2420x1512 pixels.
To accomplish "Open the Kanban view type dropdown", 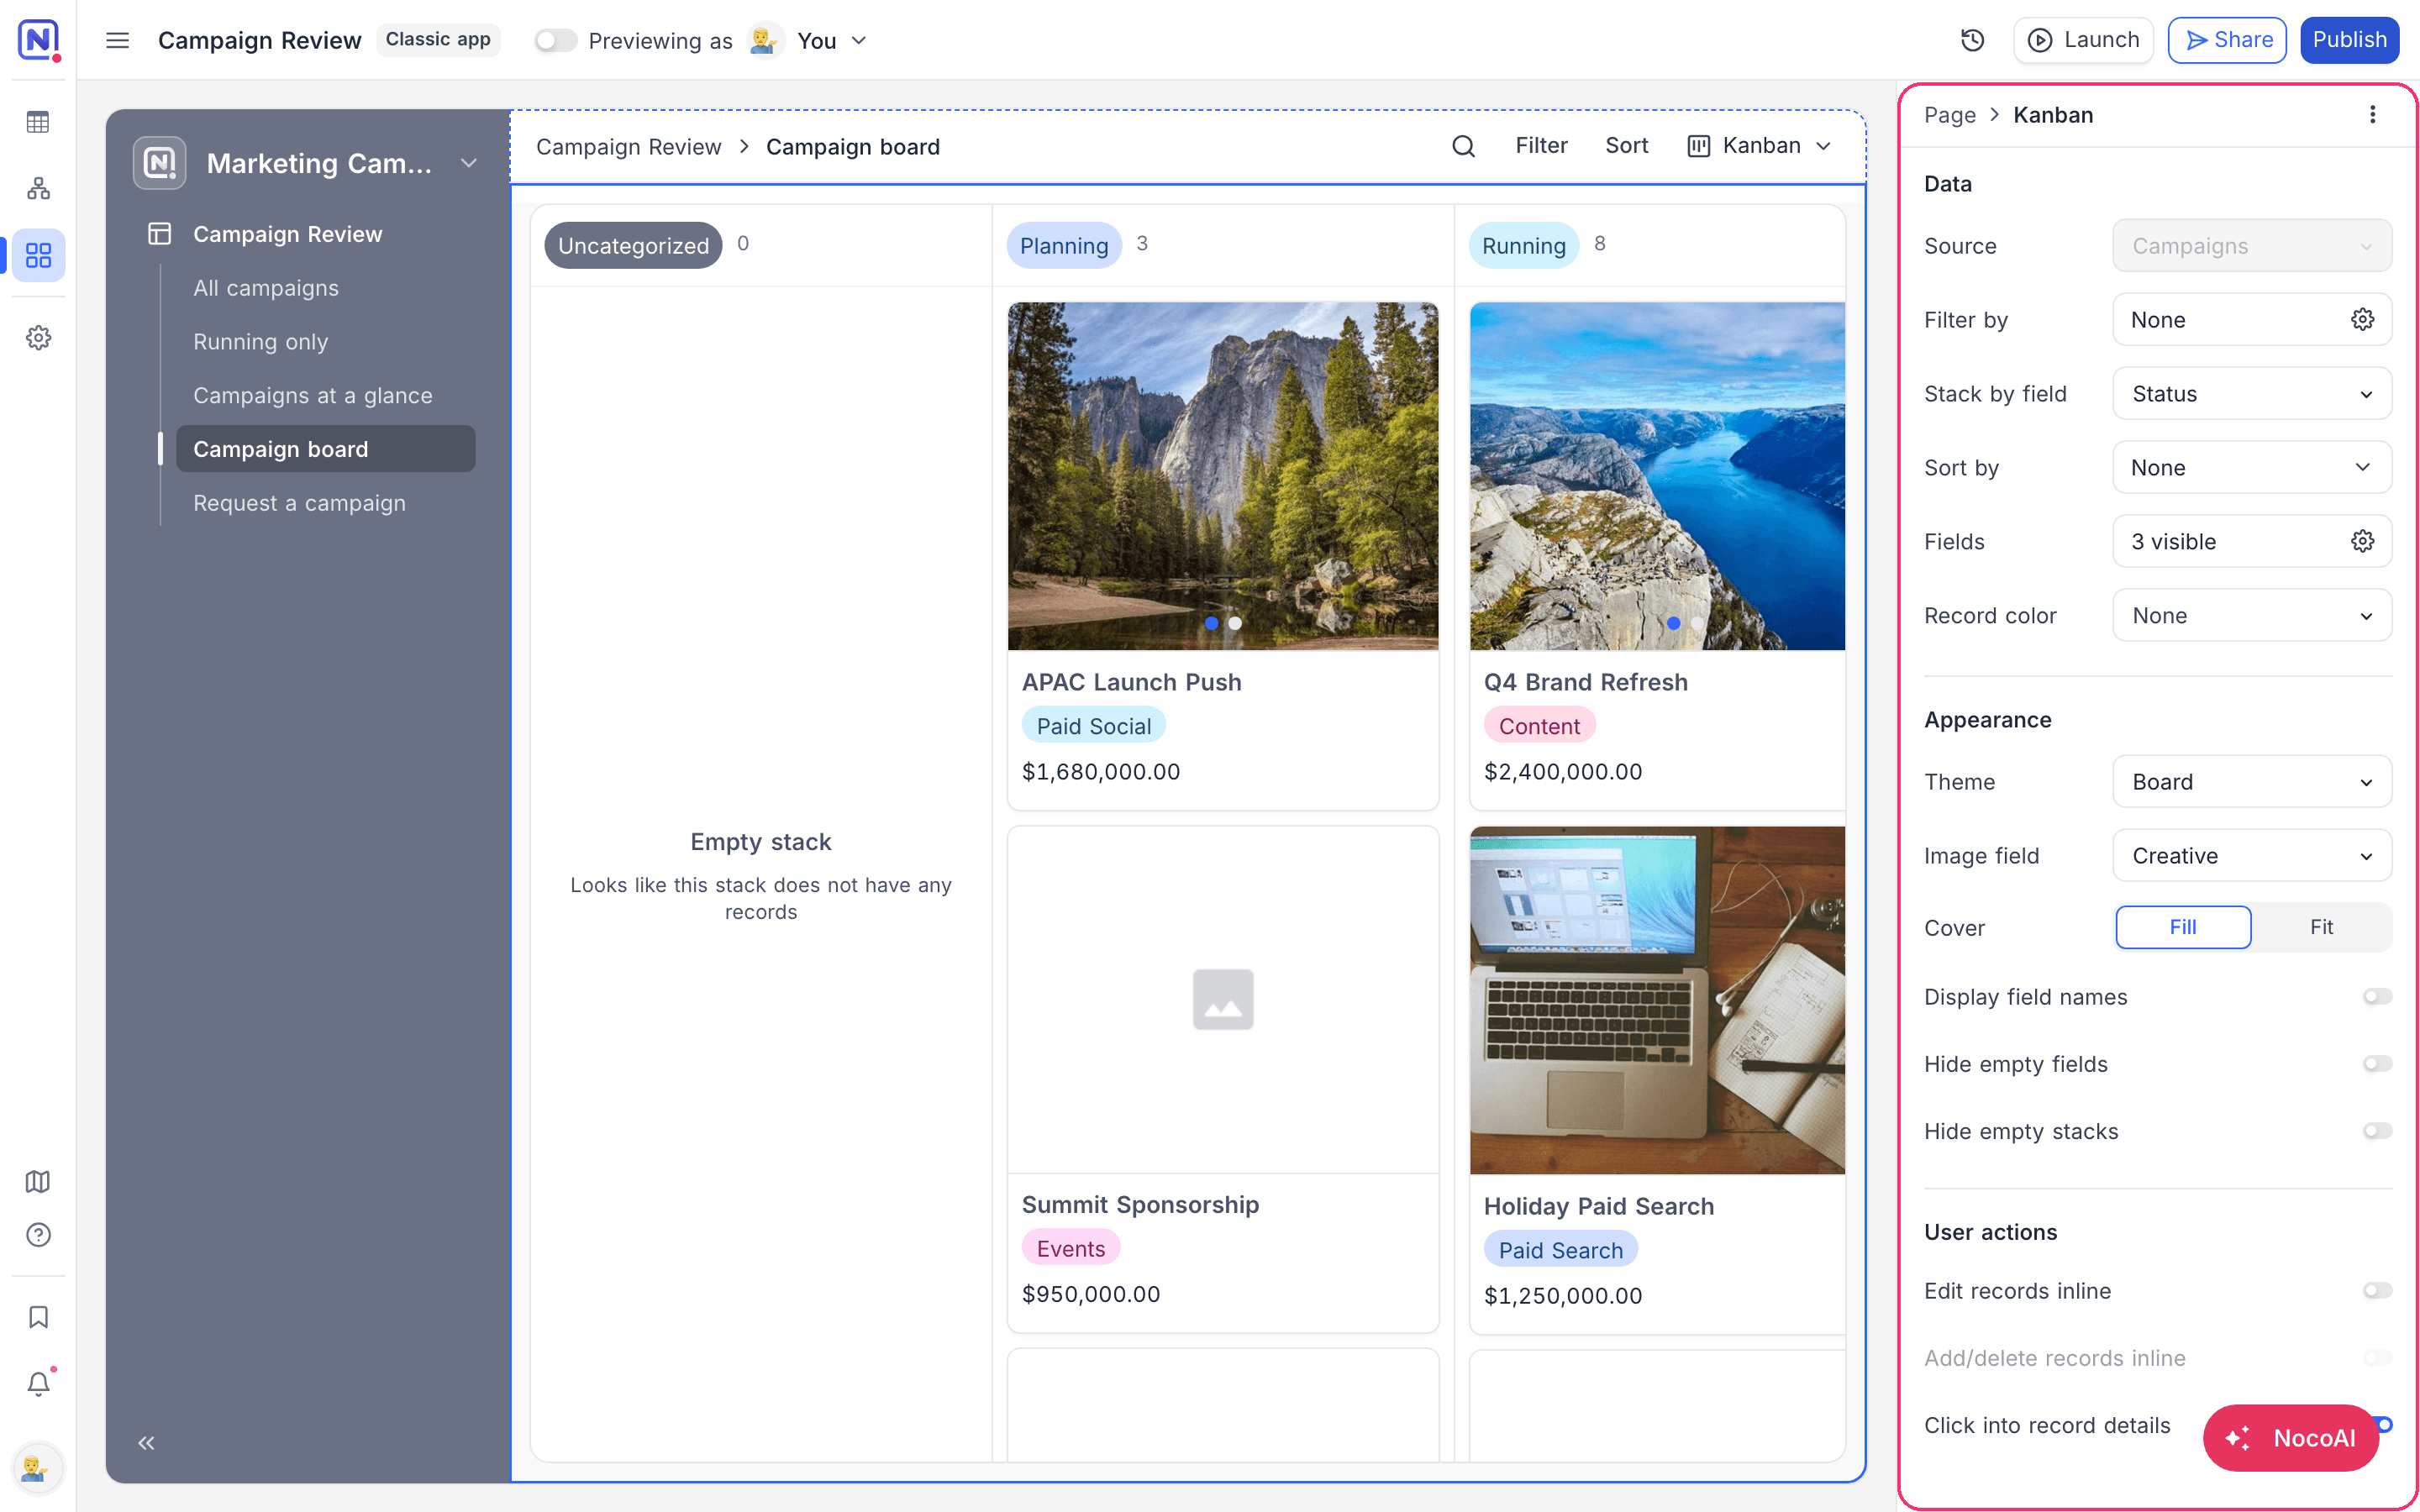I will [x=1760, y=146].
